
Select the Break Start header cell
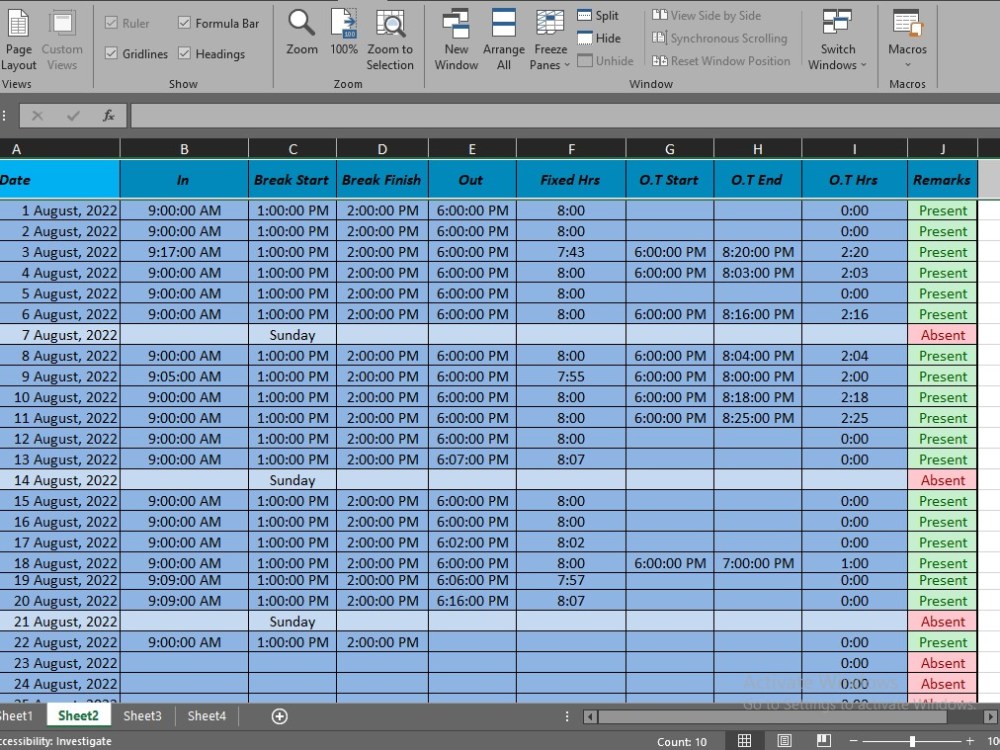pos(292,179)
